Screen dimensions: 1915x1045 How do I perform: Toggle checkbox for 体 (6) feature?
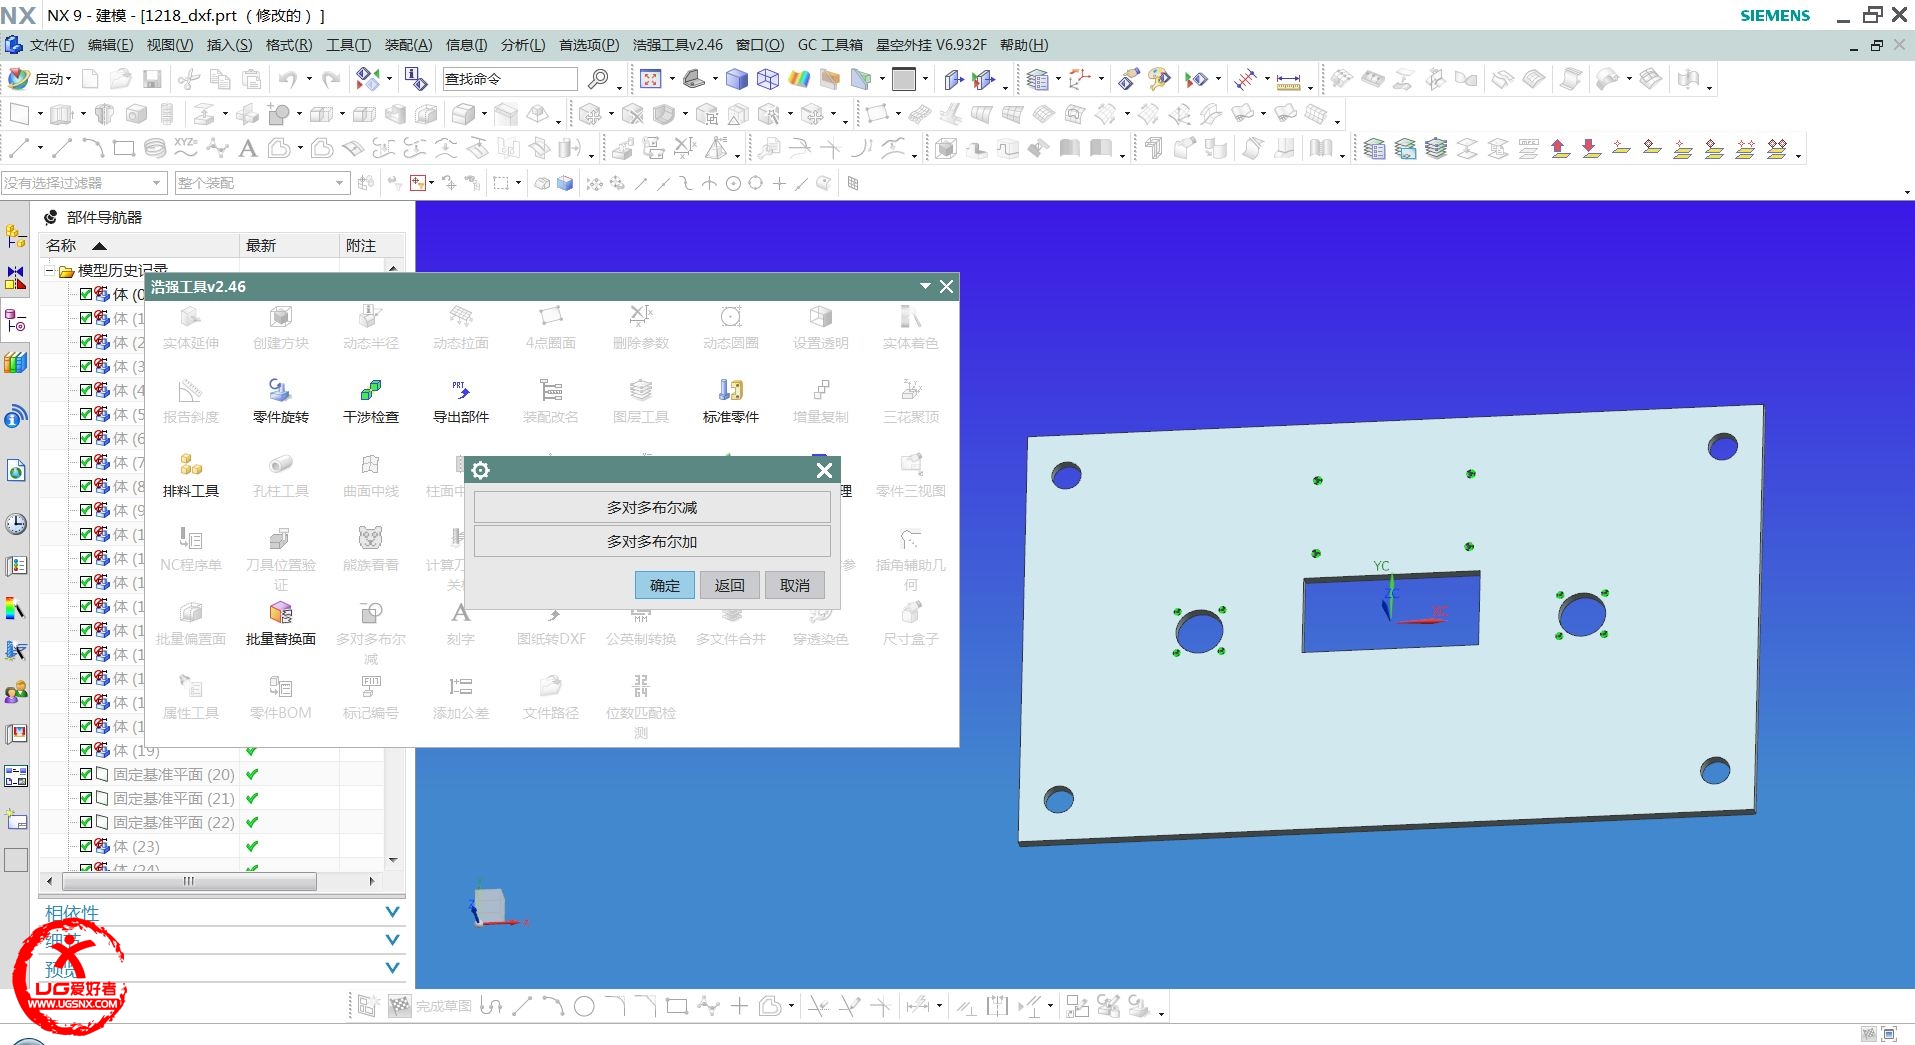(86, 438)
